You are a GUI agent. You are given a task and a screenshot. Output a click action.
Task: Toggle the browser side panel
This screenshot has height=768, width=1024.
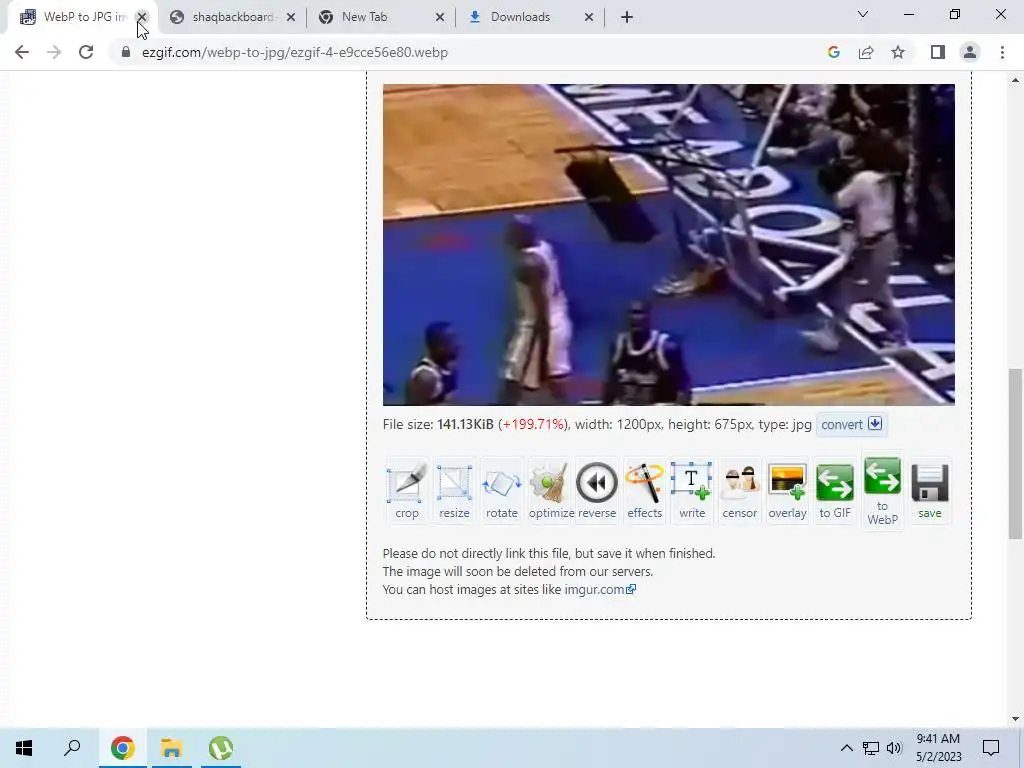coord(938,52)
